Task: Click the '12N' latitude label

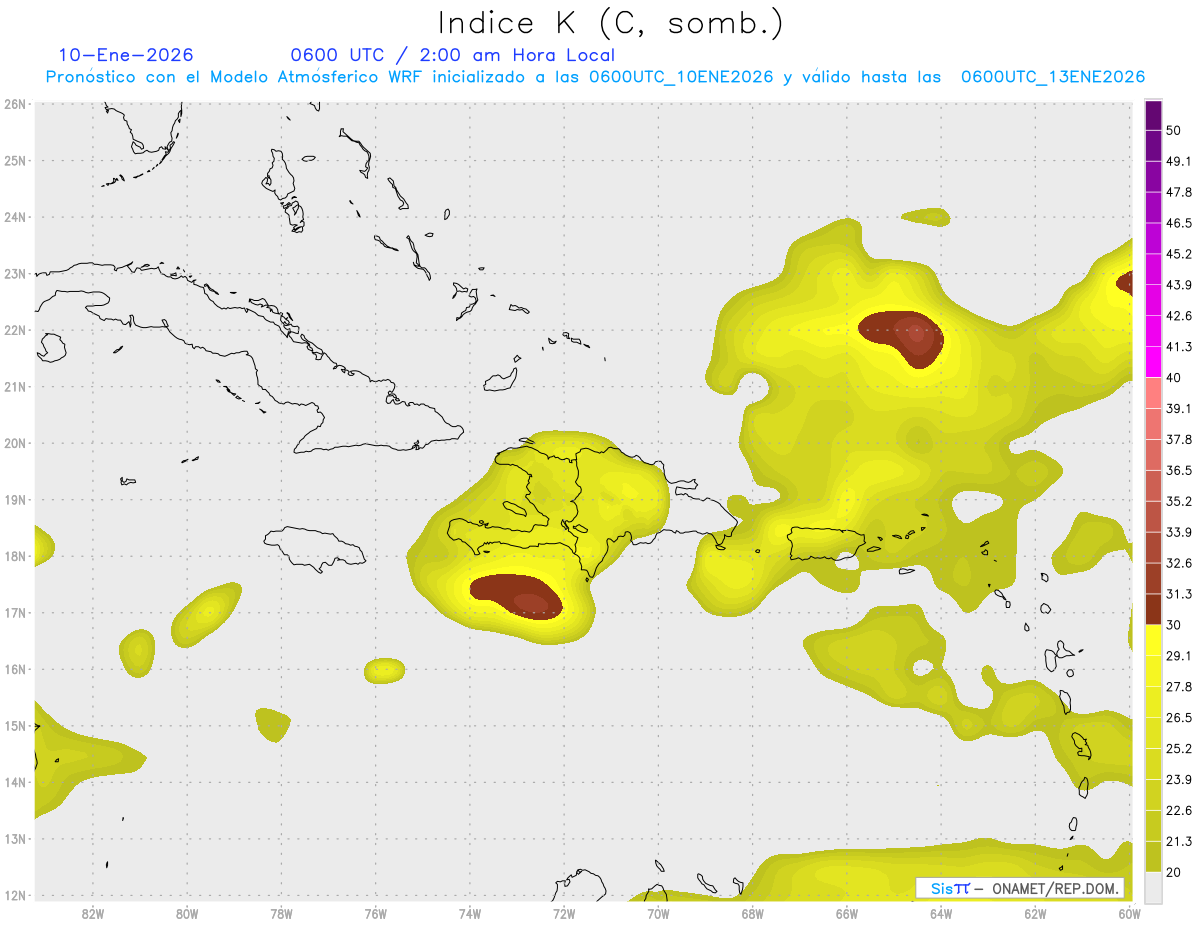Action: [x=15, y=895]
